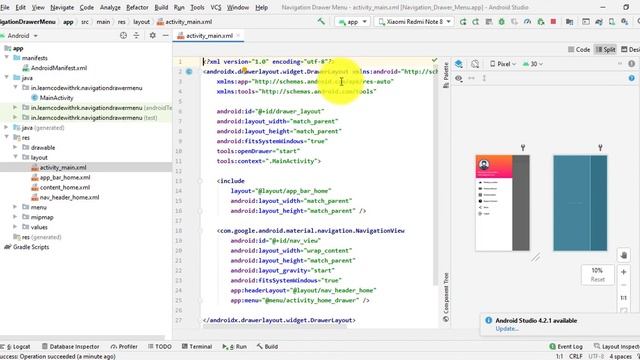Click the Orientation for Preview icon
This screenshot has width=640, height=360.
click(475, 64)
